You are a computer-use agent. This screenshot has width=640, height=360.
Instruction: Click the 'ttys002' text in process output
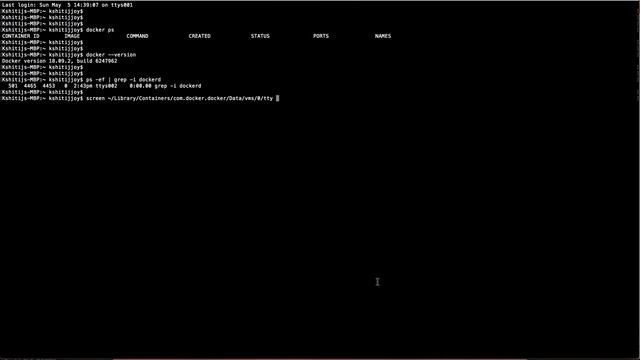click(x=106, y=86)
